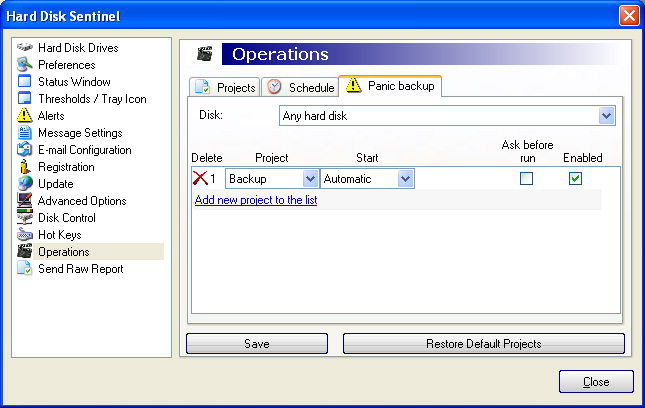645x408 pixels.
Task: Open Send Raw Report page
Action: (81, 269)
